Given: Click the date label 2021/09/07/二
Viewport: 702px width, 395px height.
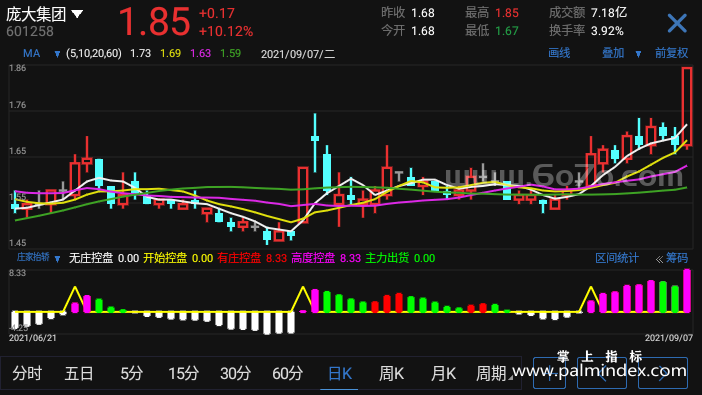Looking at the screenshot, I should click(298, 54).
